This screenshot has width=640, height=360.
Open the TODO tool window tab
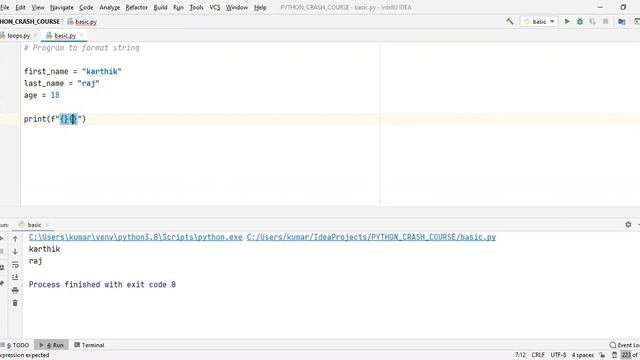tap(16, 345)
